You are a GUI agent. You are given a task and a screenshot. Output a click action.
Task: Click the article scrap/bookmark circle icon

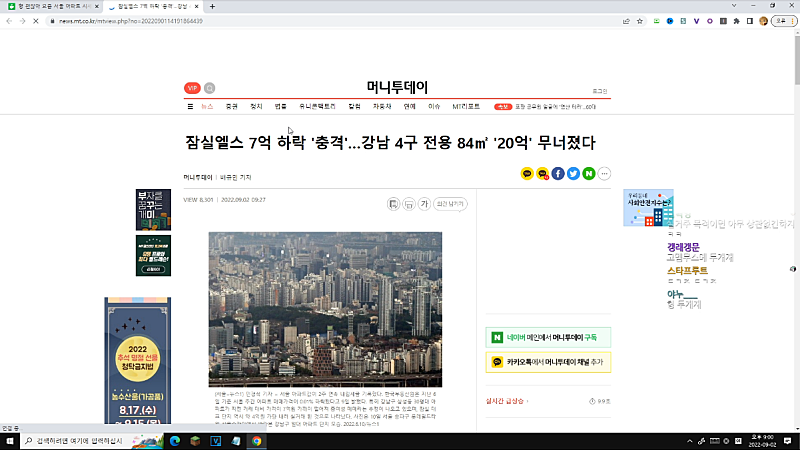[393, 204]
